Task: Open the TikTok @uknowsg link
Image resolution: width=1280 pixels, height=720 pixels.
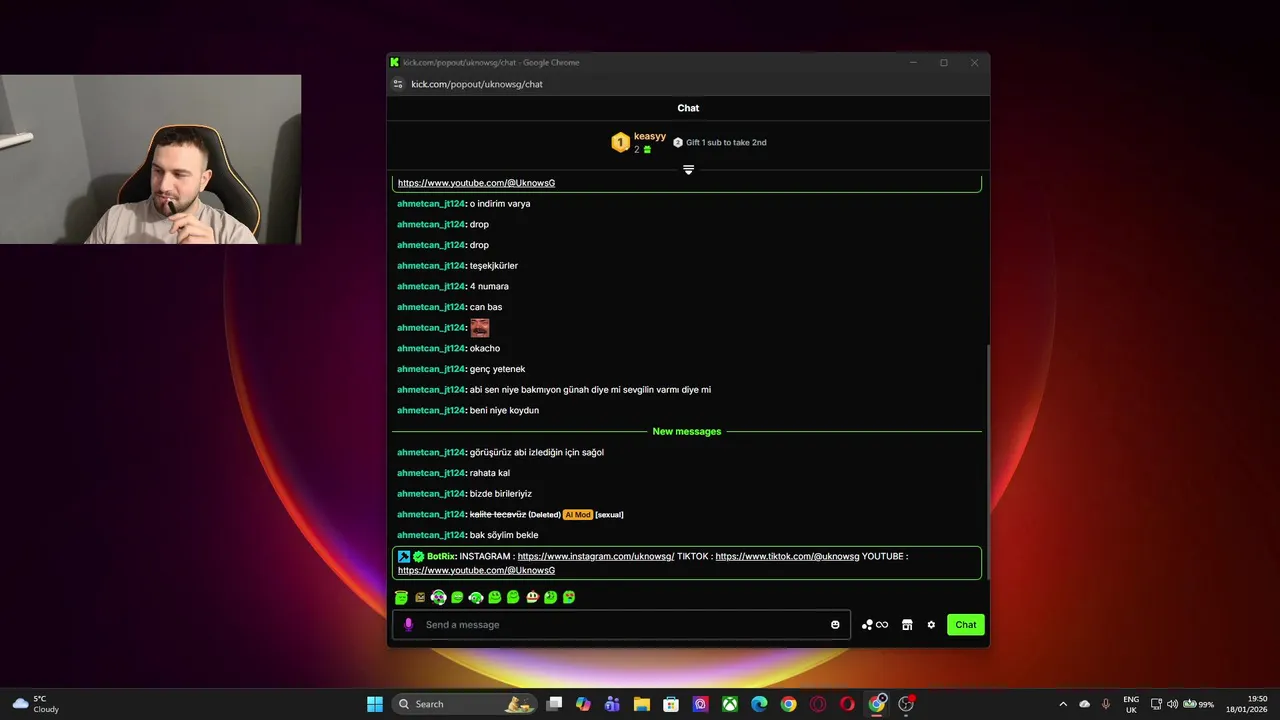Action: point(787,556)
